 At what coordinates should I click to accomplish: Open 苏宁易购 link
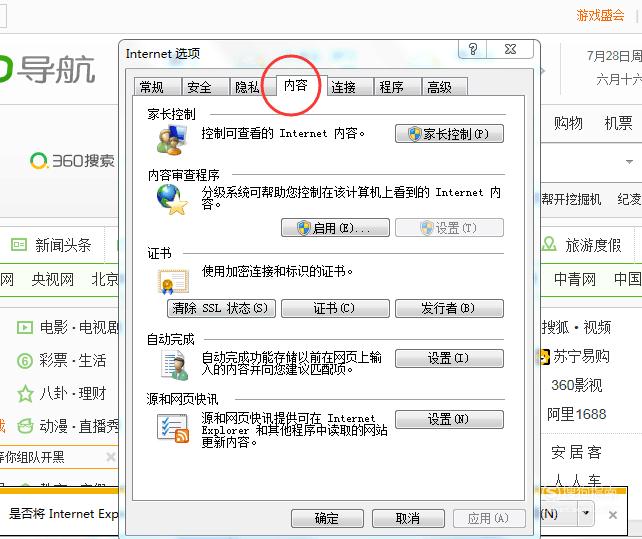(x=581, y=356)
